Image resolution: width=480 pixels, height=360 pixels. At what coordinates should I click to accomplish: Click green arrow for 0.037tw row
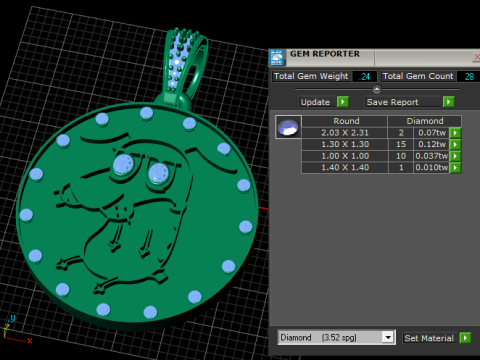[x=455, y=156]
